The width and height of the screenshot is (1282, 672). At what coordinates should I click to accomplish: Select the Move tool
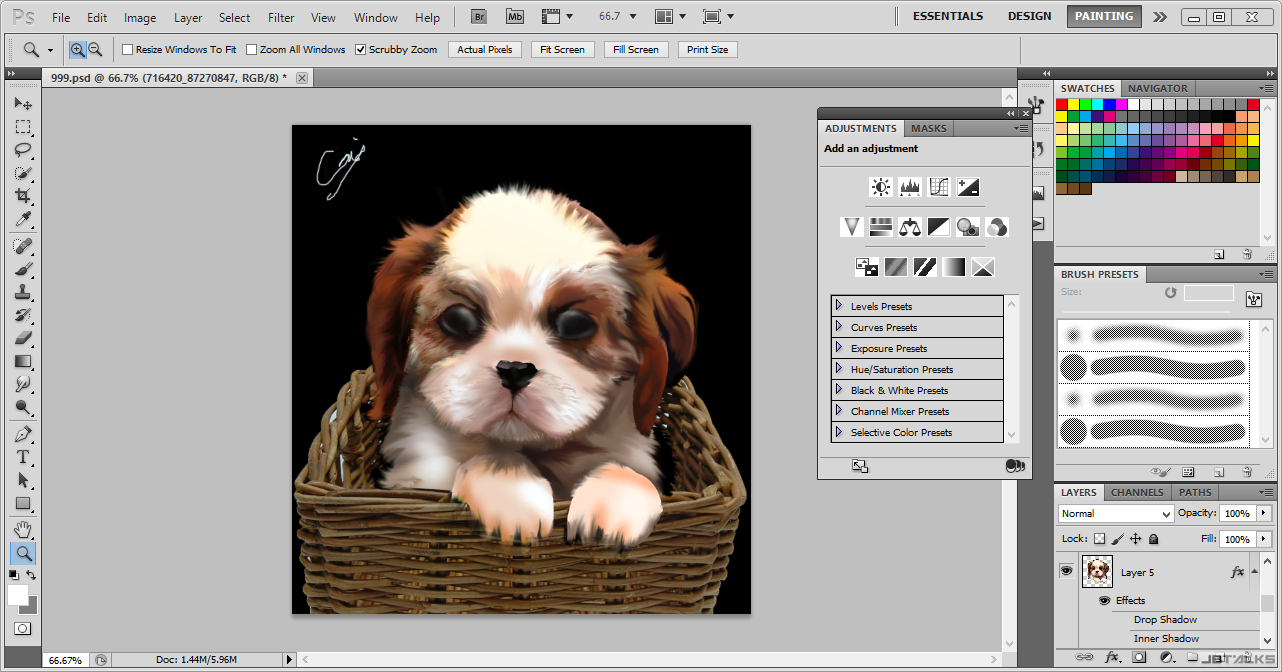[23, 103]
